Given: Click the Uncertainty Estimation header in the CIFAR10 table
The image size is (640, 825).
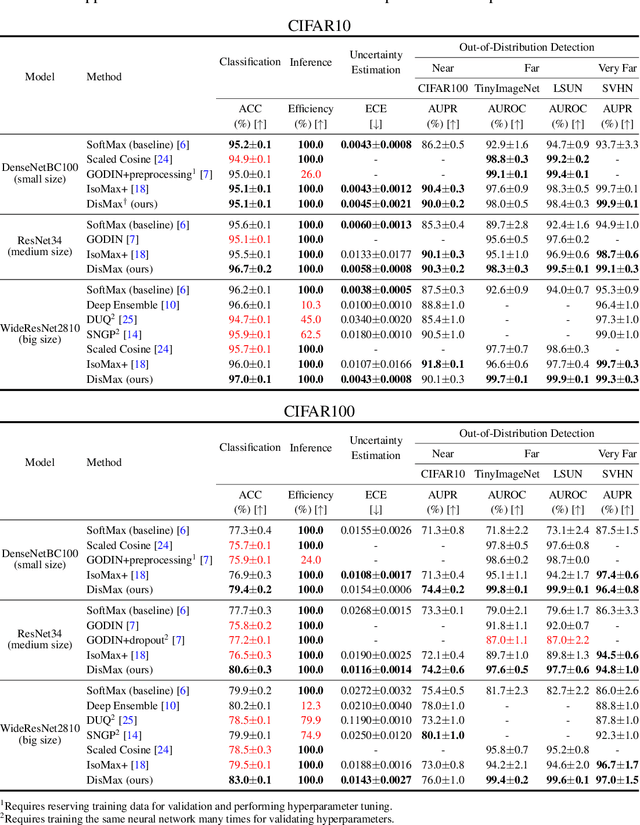Looking at the screenshot, I should click(x=376, y=62).
